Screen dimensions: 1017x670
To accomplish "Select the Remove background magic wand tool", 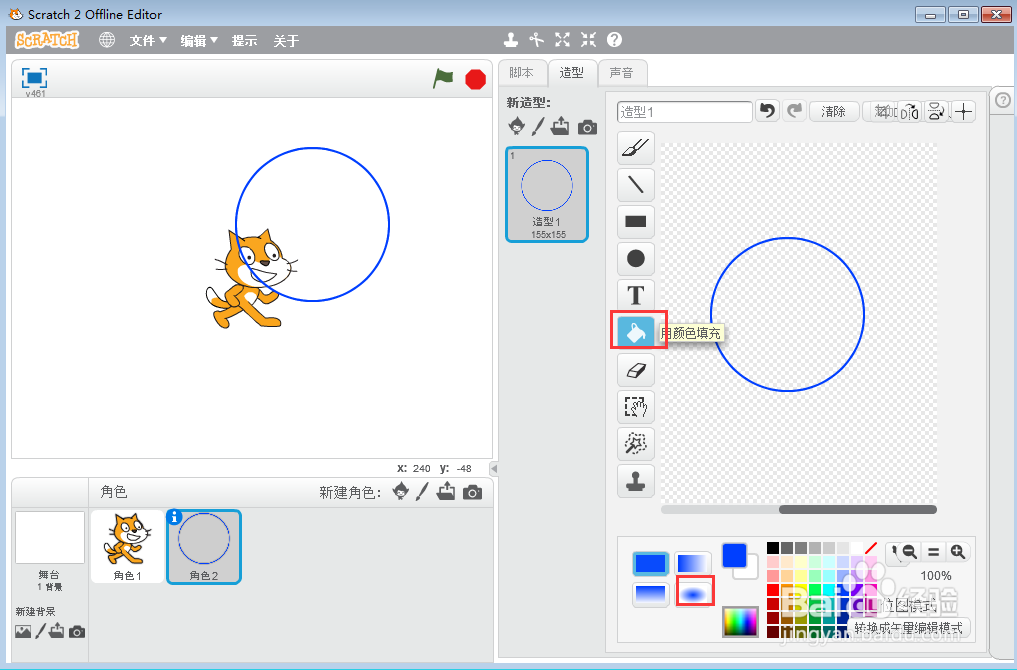I will pyautogui.click(x=636, y=444).
